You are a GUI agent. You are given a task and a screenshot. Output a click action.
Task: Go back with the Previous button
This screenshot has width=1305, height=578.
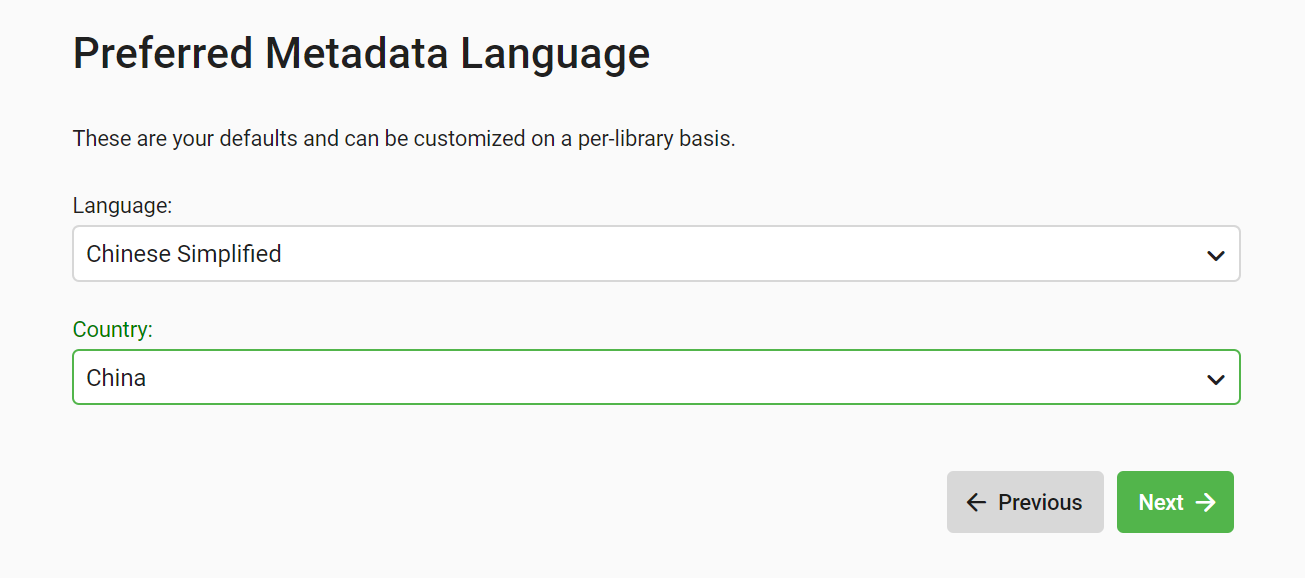[1025, 502]
